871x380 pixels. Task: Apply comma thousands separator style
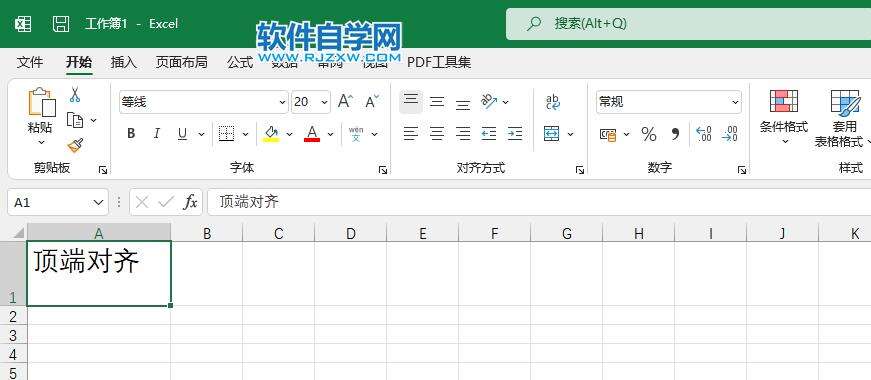tap(675, 134)
